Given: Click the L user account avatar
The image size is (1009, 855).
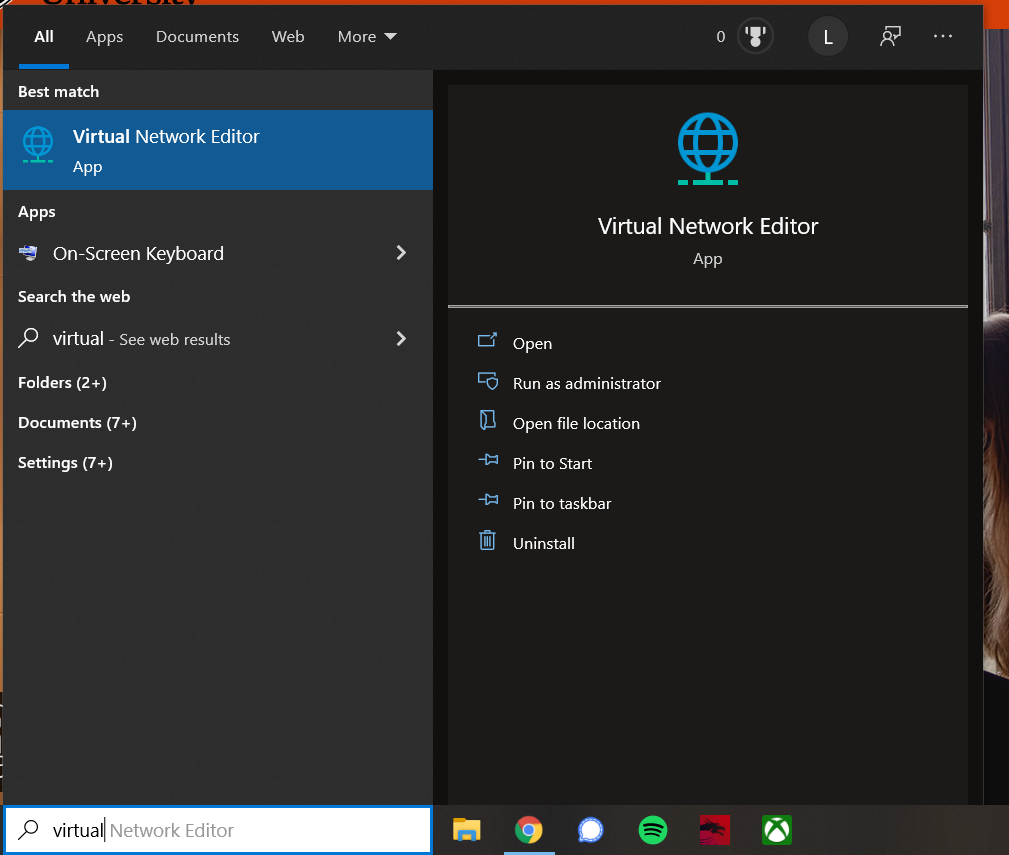Looking at the screenshot, I should point(828,37).
